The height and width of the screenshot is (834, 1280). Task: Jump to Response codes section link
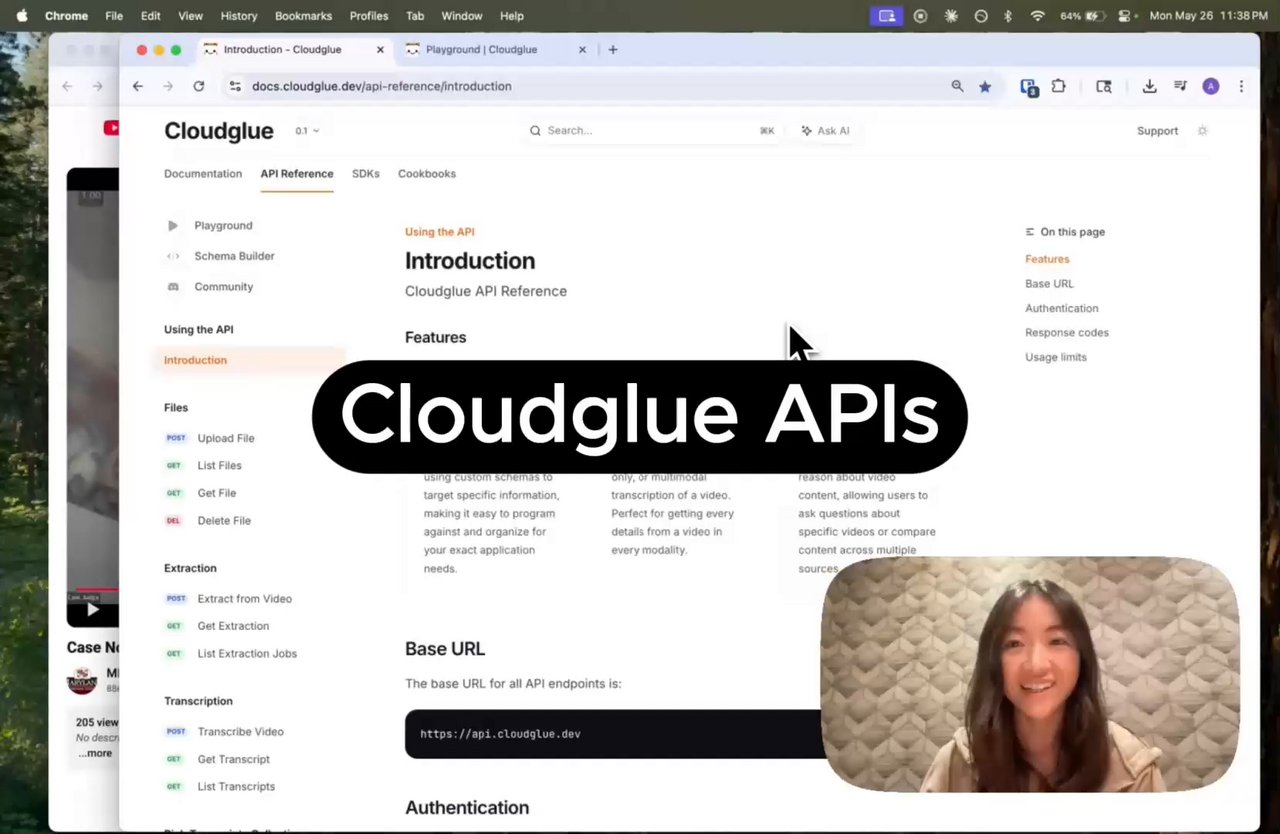[1066, 333]
